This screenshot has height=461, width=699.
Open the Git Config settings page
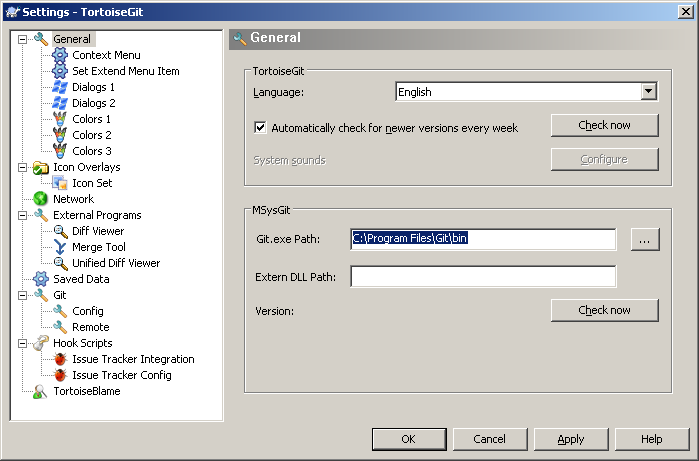tap(88, 311)
